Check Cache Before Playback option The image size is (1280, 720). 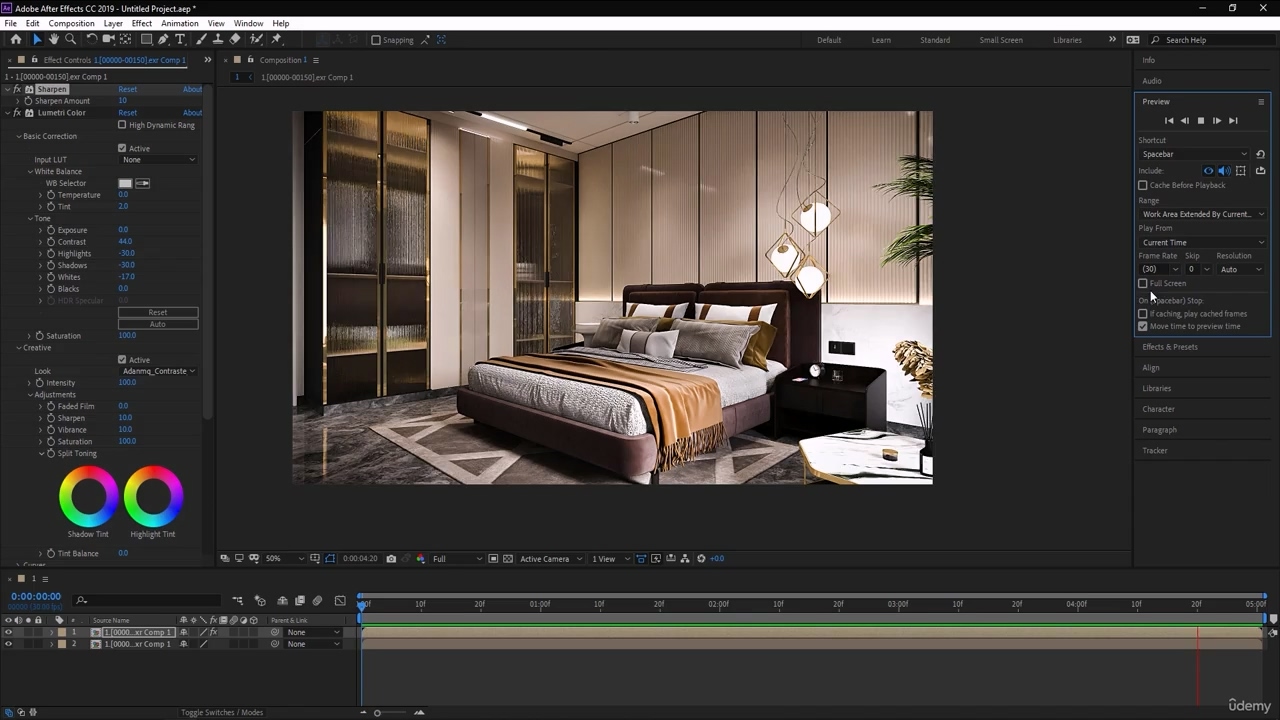(x=1143, y=185)
